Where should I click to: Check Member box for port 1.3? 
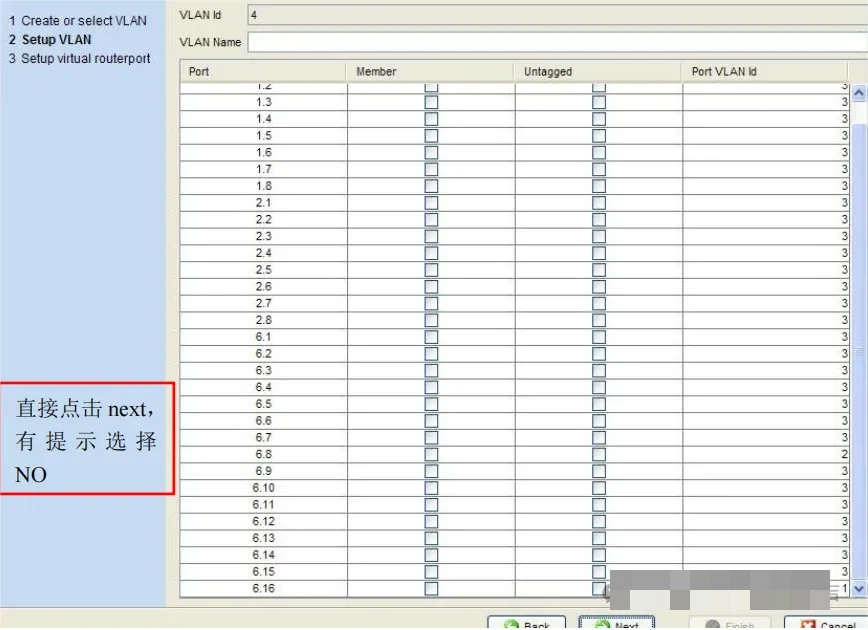tap(431, 102)
